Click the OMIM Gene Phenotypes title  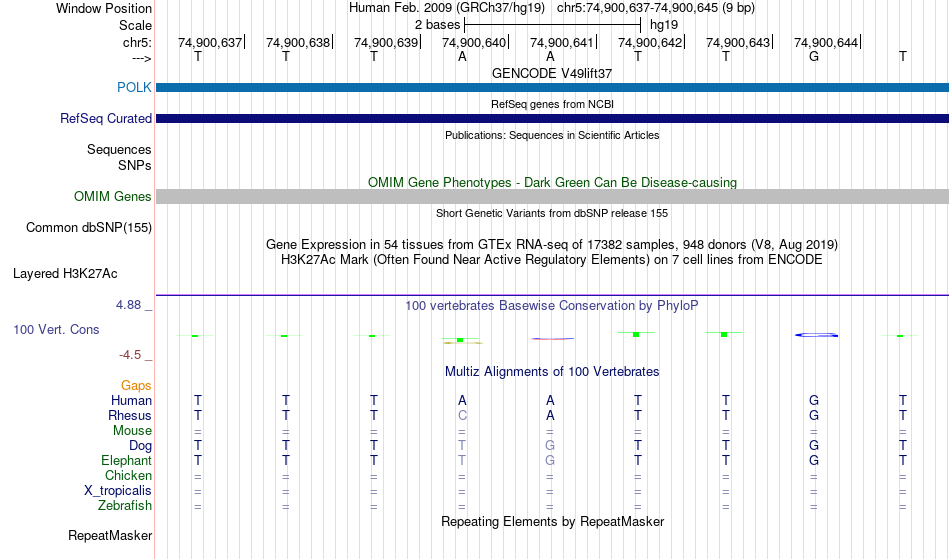[x=552, y=182]
